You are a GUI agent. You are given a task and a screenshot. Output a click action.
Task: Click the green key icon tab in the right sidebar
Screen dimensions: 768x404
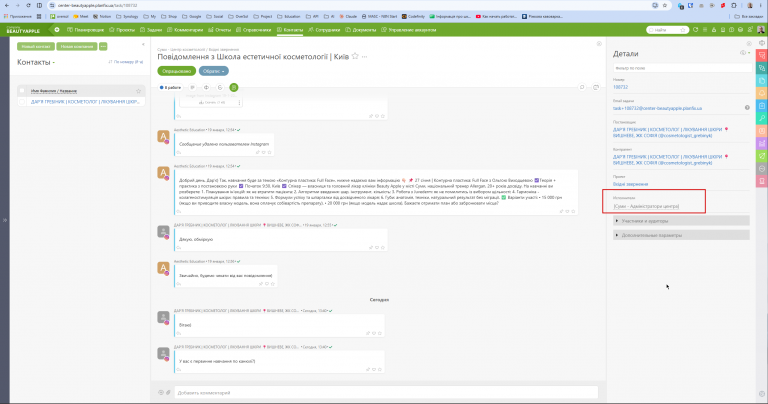(x=762, y=118)
